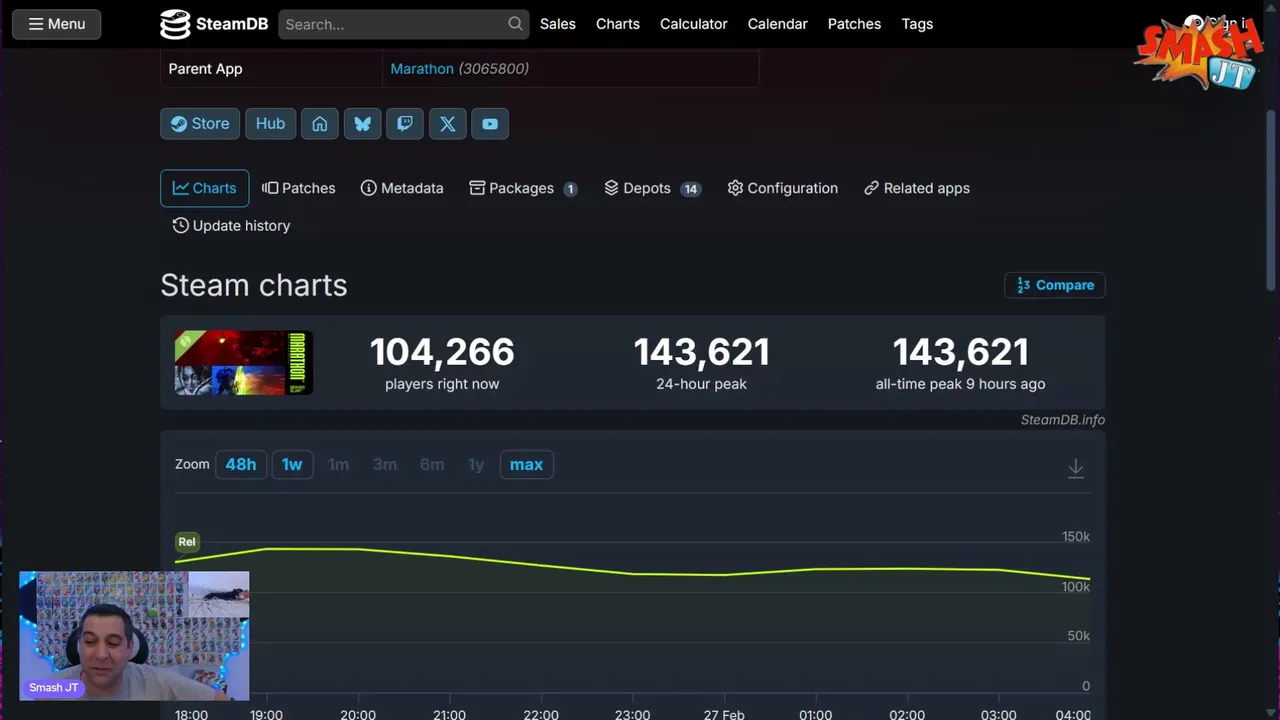Open the Patches nav link in the header
The height and width of the screenshot is (720, 1280).
click(x=854, y=24)
